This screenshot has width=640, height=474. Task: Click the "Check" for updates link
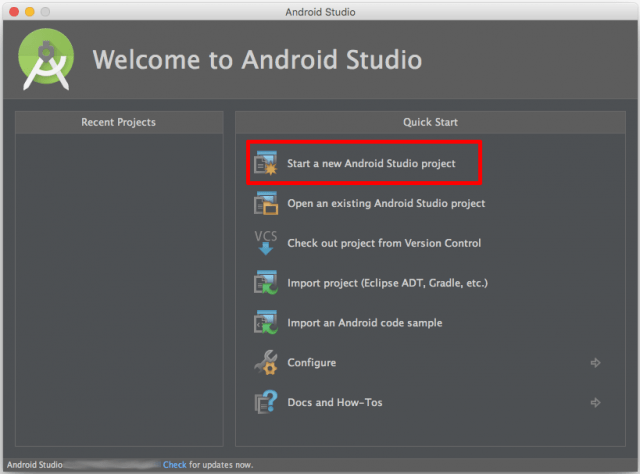pyautogui.click(x=175, y=465)
